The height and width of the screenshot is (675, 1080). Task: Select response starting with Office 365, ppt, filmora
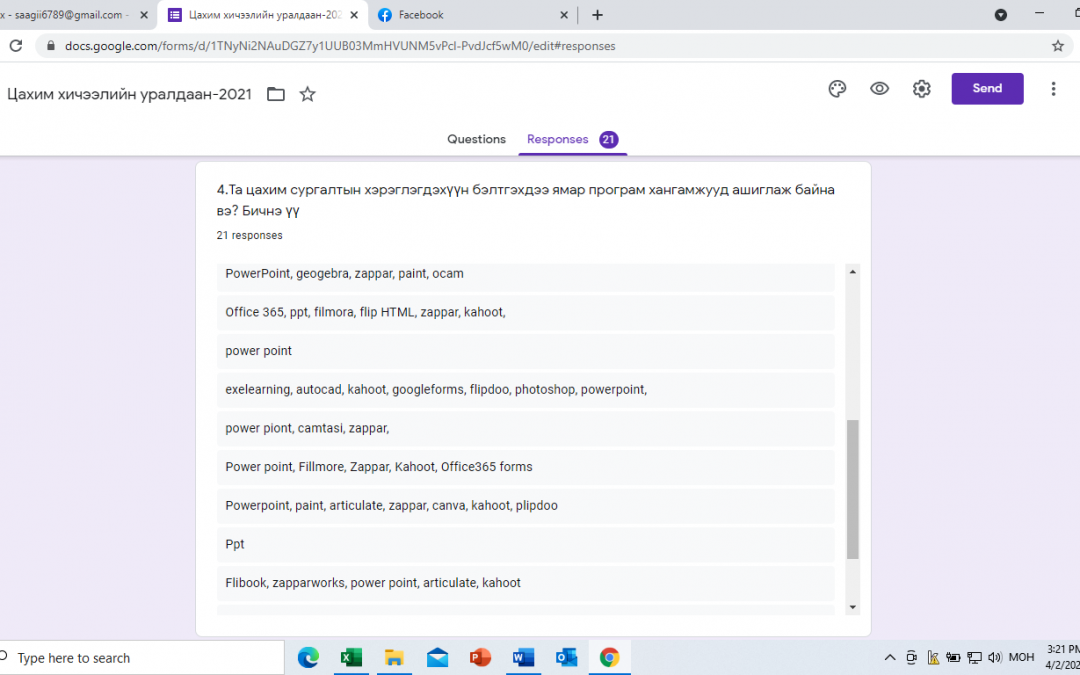[x=526, y=313]
